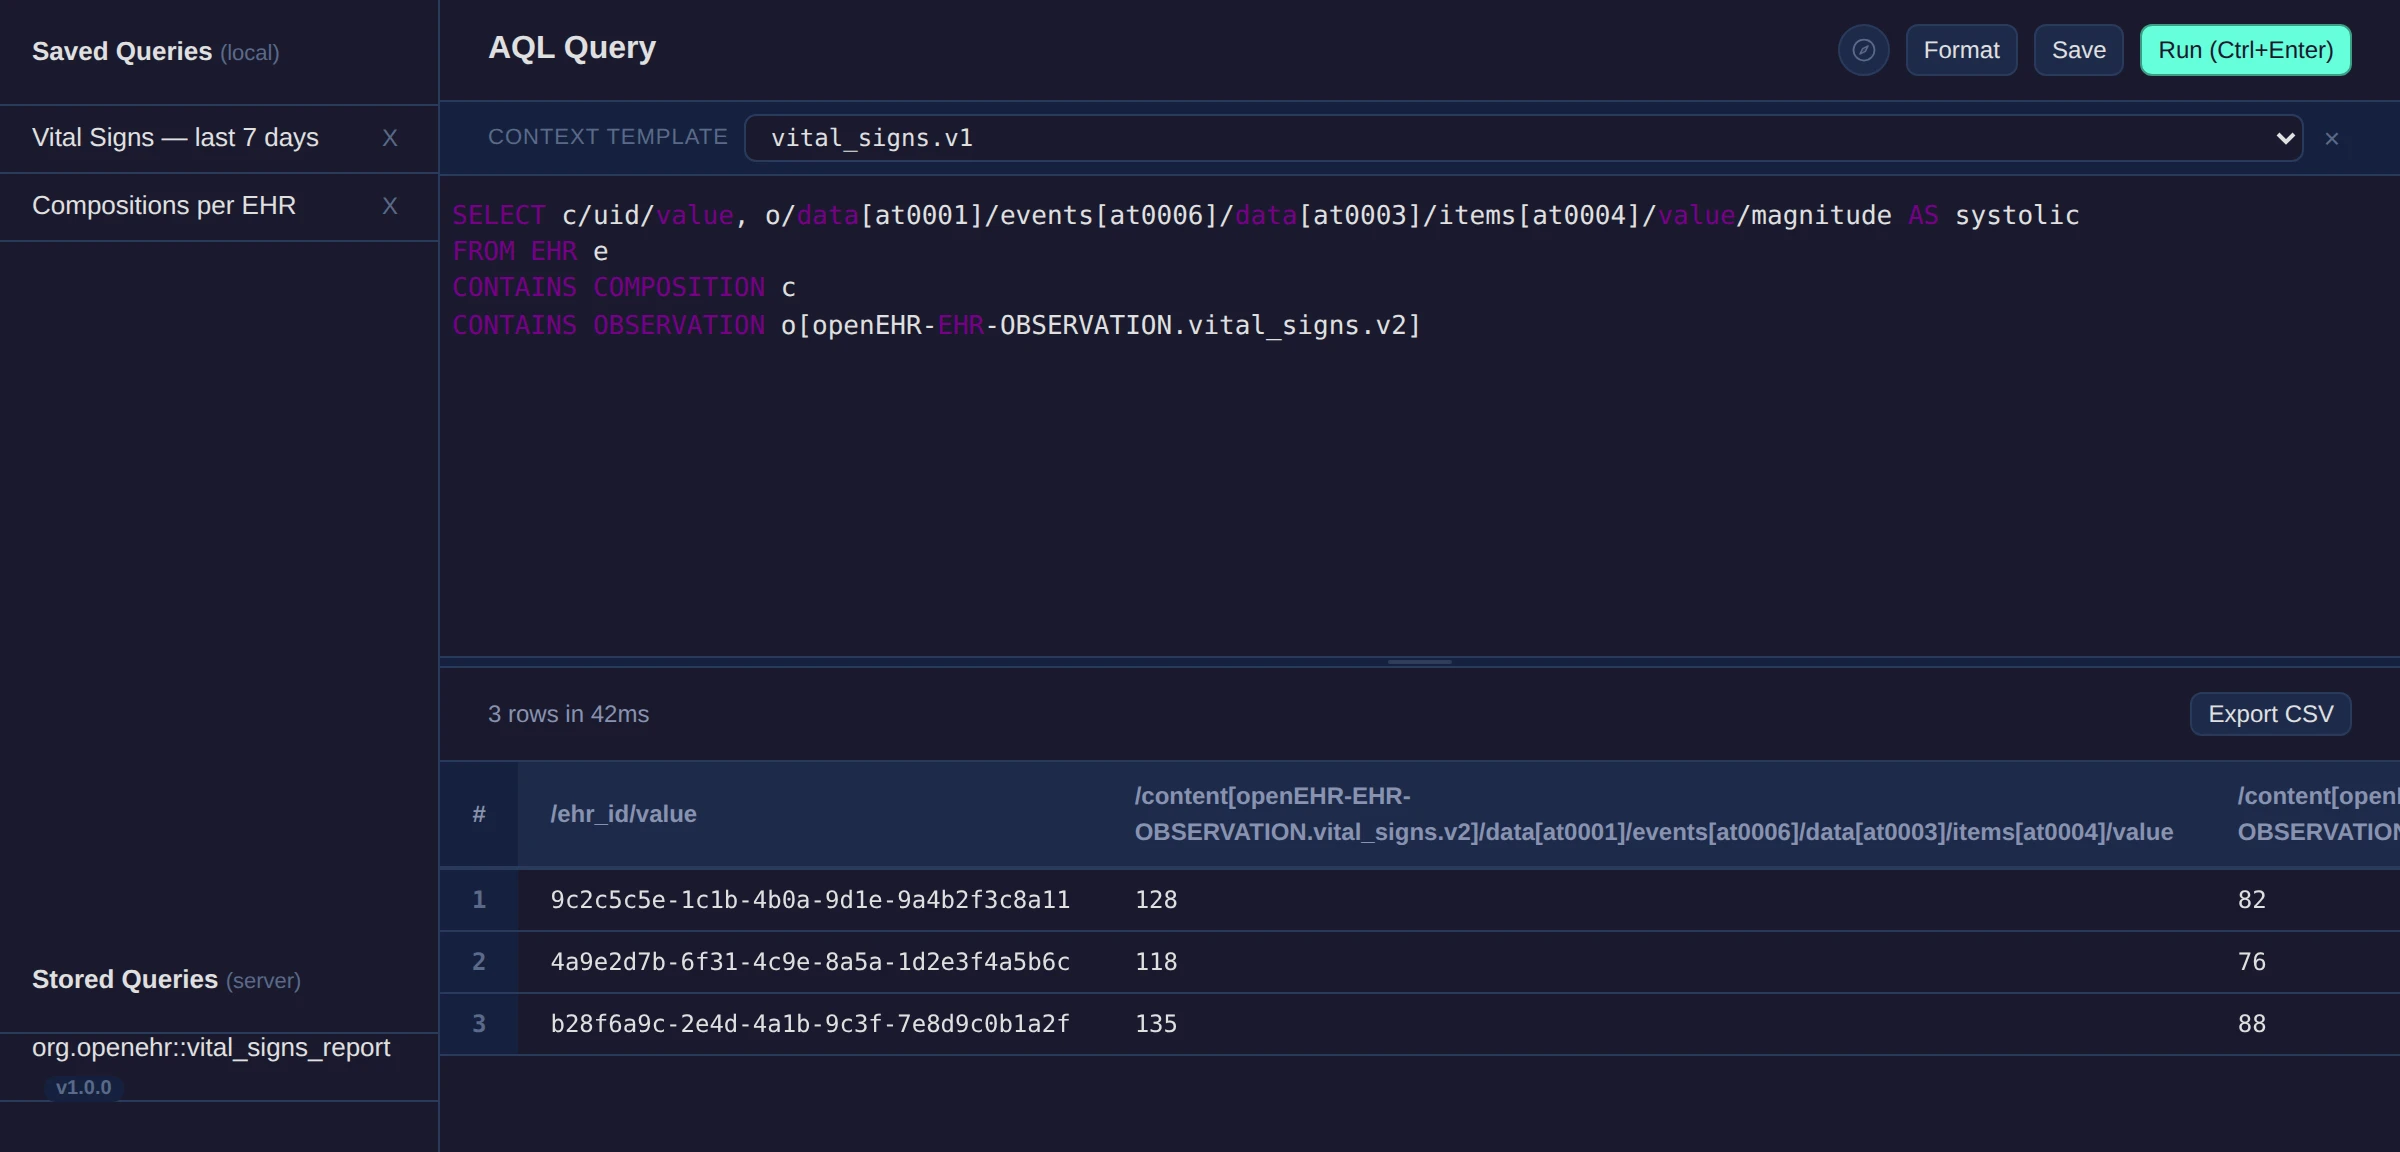Save the current query
Image resolution: width=2400 pixels, height=1152 pixels.
[x=2078, y=50]
